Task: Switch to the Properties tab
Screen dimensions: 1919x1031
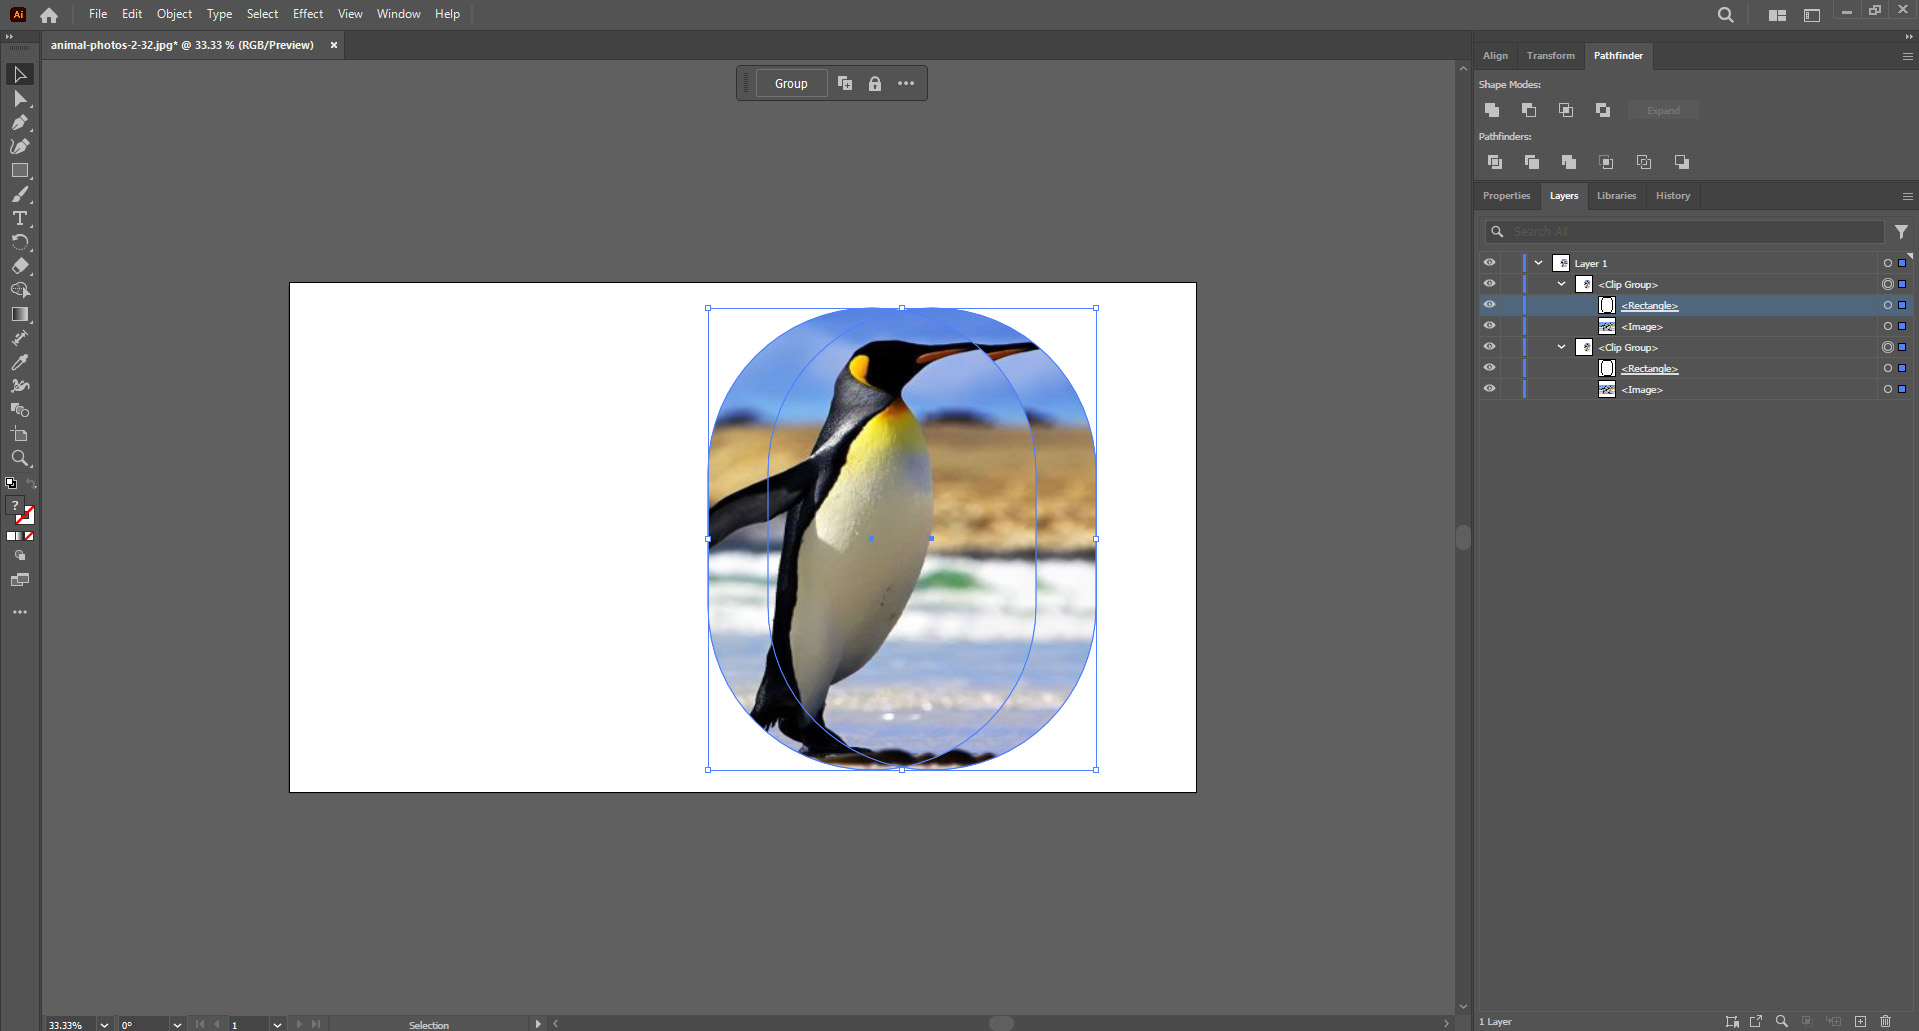Action: click(x=1505, y=195)
